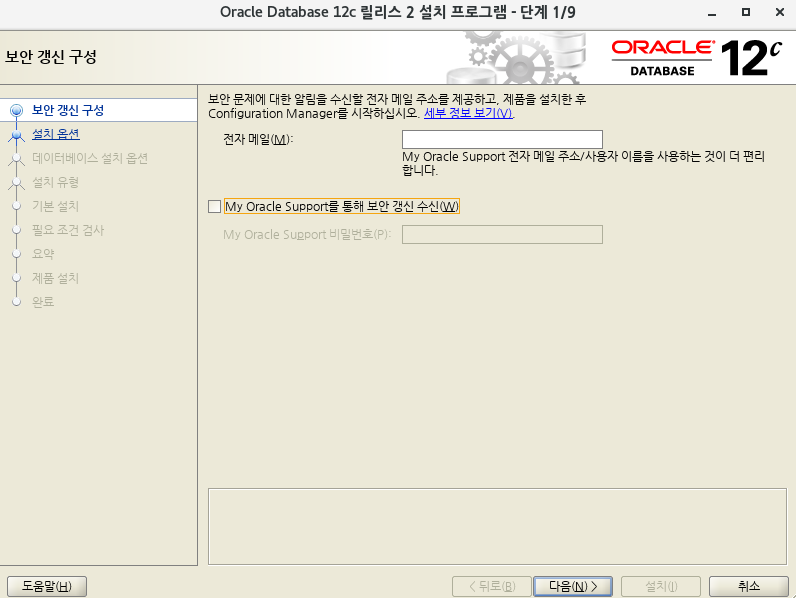The width and height of the screenshot is (796, 598).
Task: Click the 필요 조건 검사 step node icon
Action: tap(16, 229)
